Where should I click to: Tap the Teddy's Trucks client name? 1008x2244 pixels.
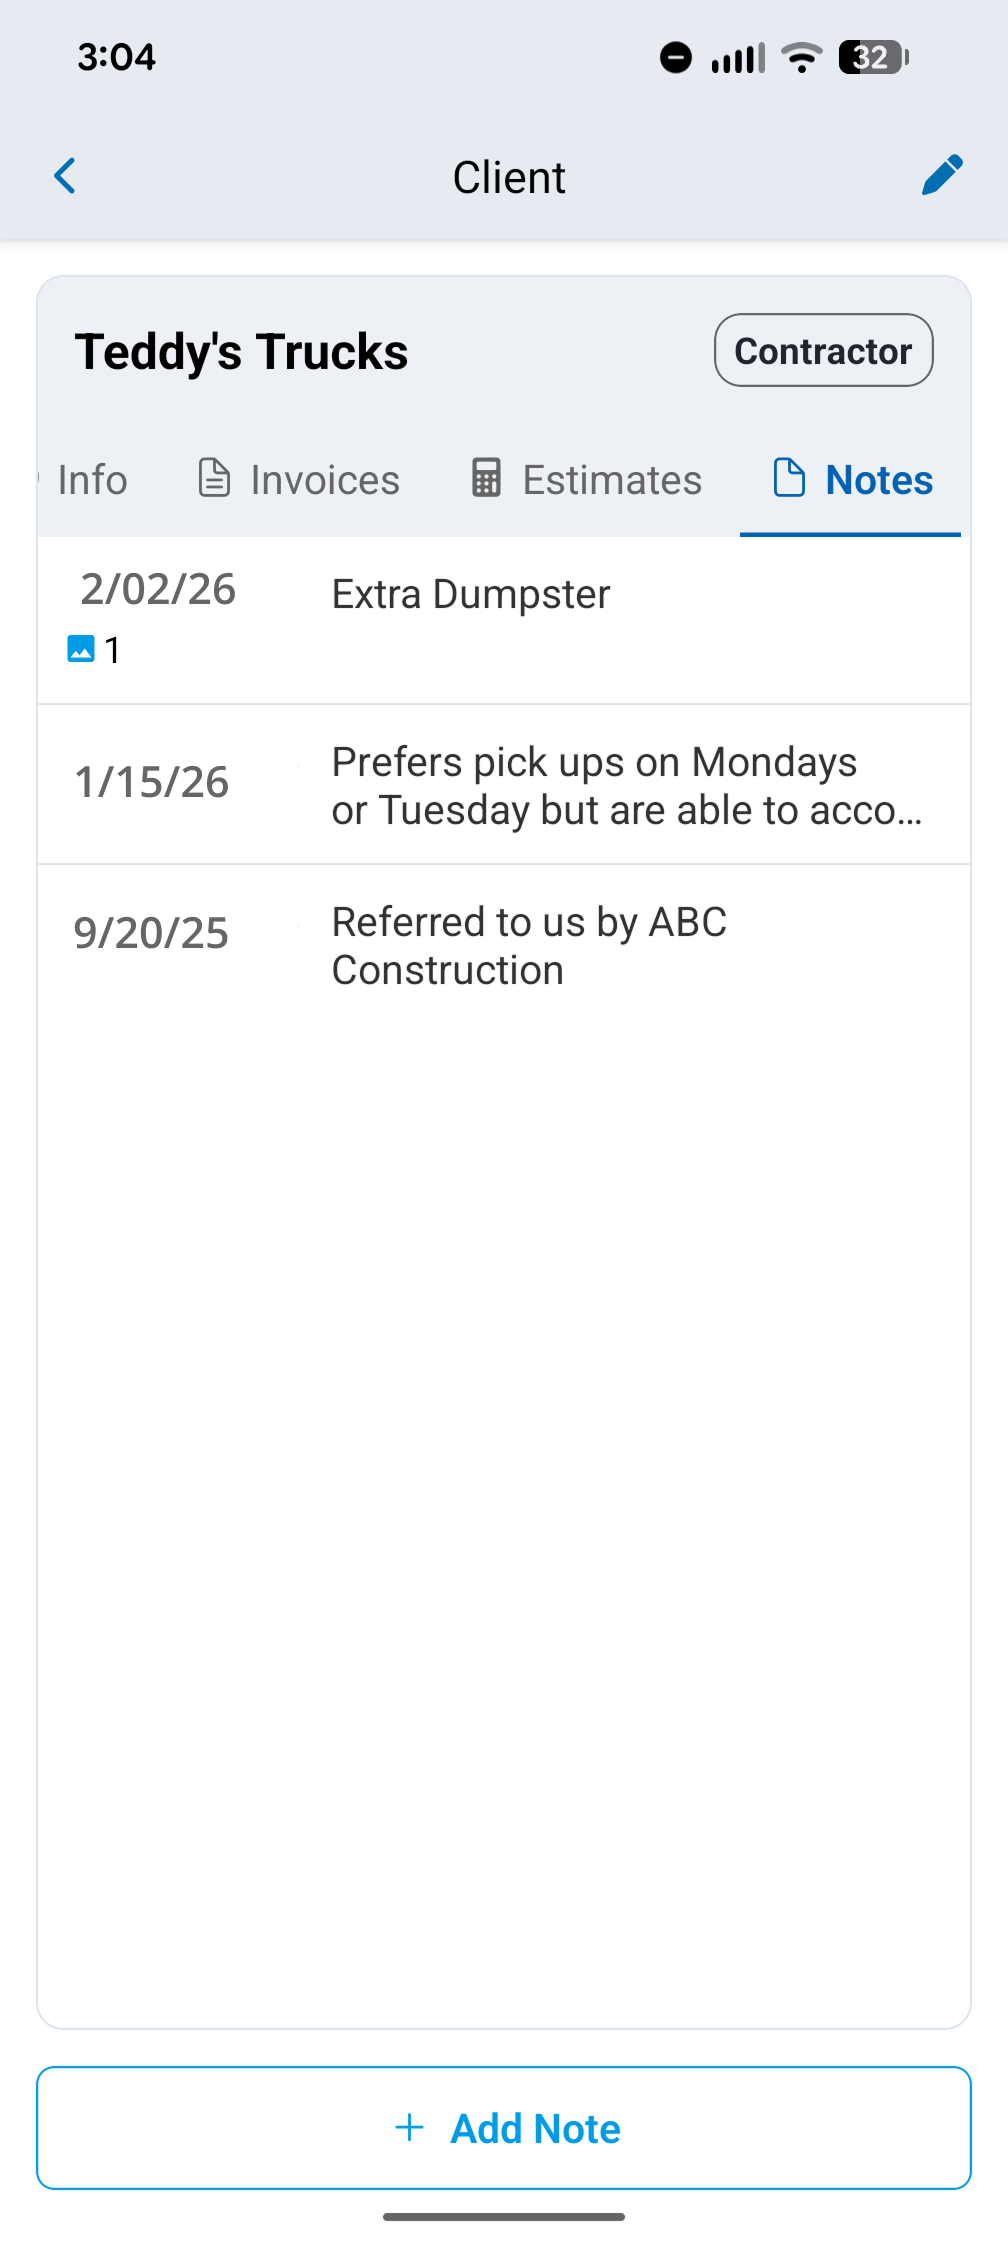(241, 352)
